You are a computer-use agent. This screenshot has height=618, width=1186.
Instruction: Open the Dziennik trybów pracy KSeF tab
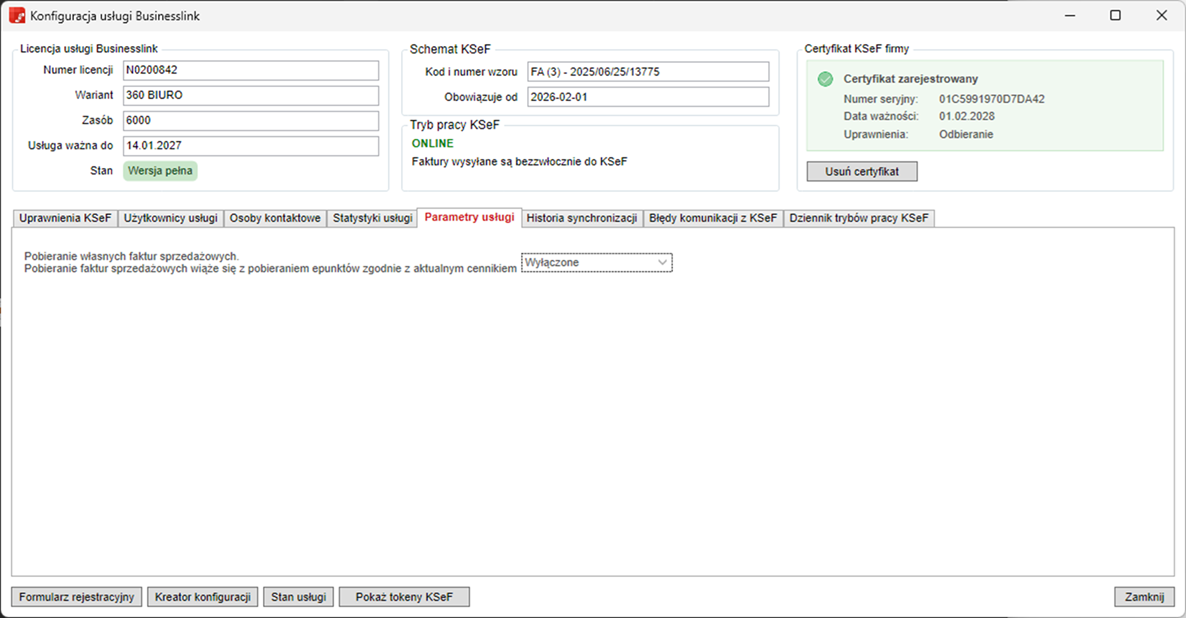pos(858,218)
